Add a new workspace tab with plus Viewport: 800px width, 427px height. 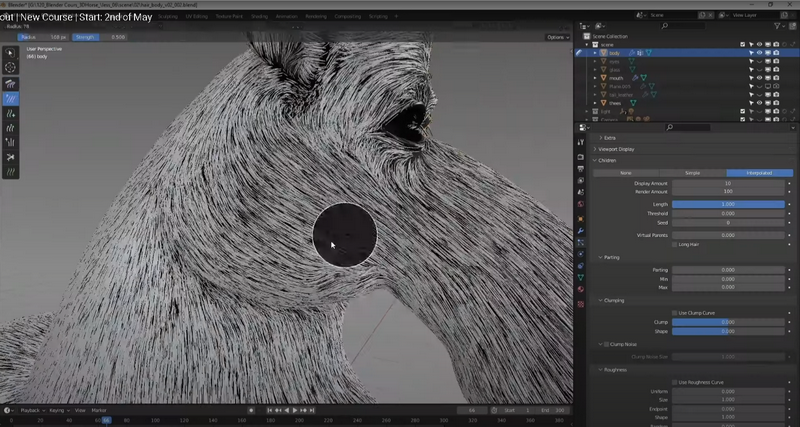point(396,16)
